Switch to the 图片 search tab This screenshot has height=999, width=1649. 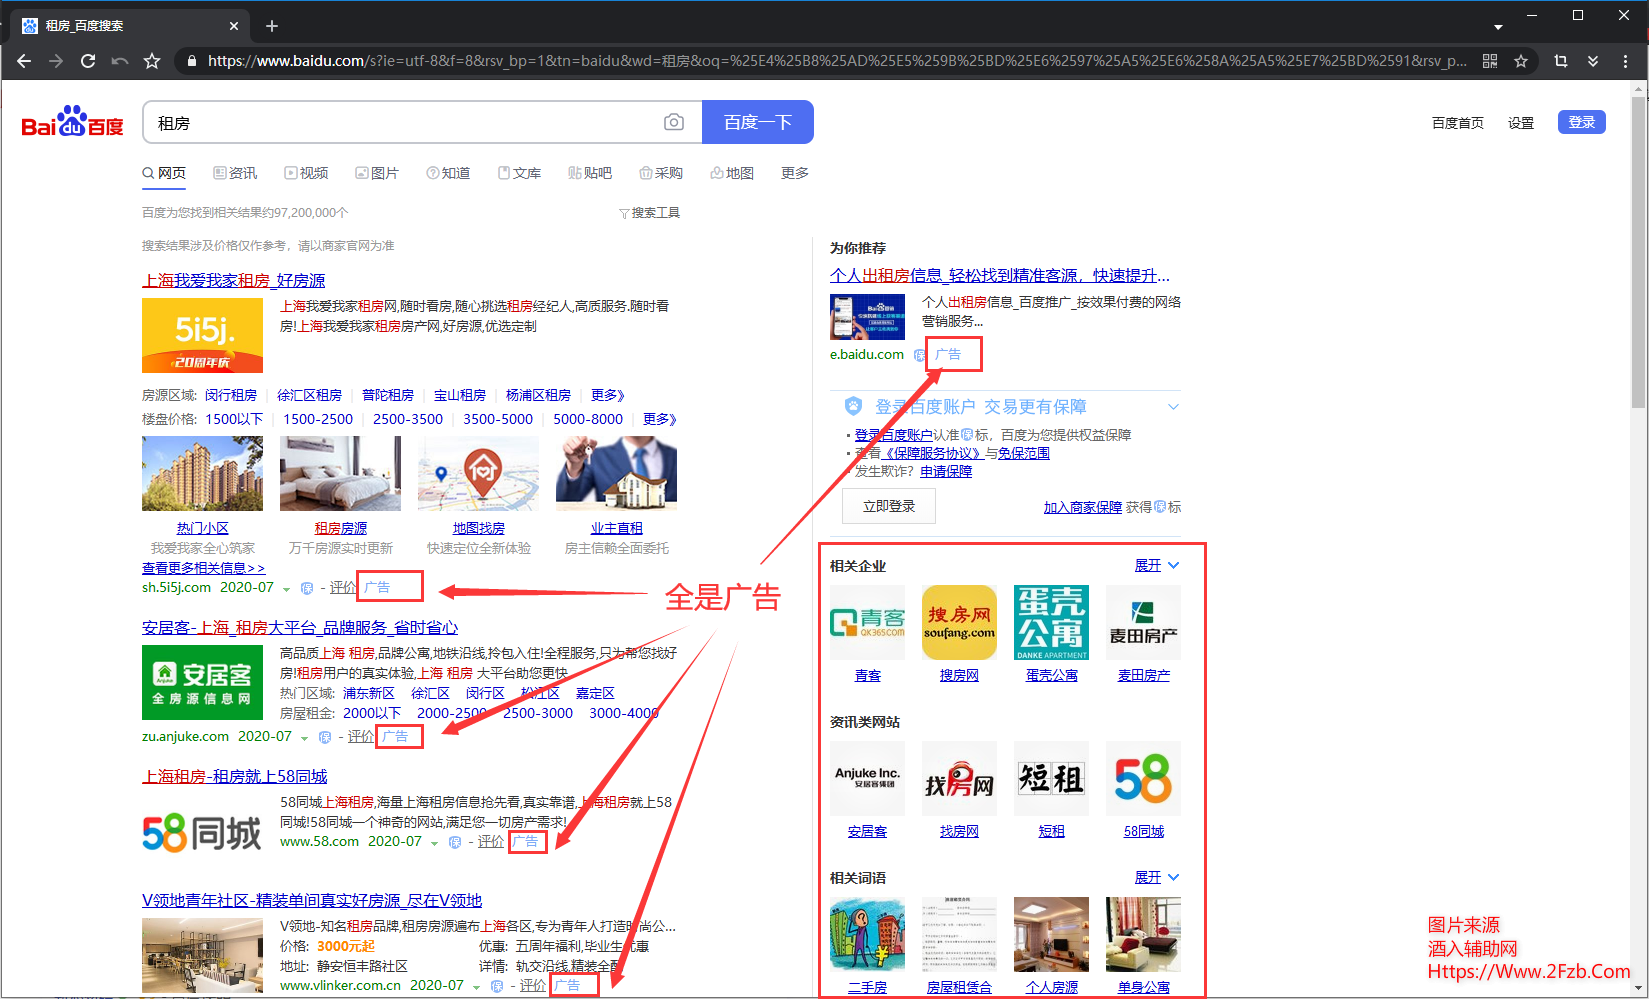click(377, 173)
